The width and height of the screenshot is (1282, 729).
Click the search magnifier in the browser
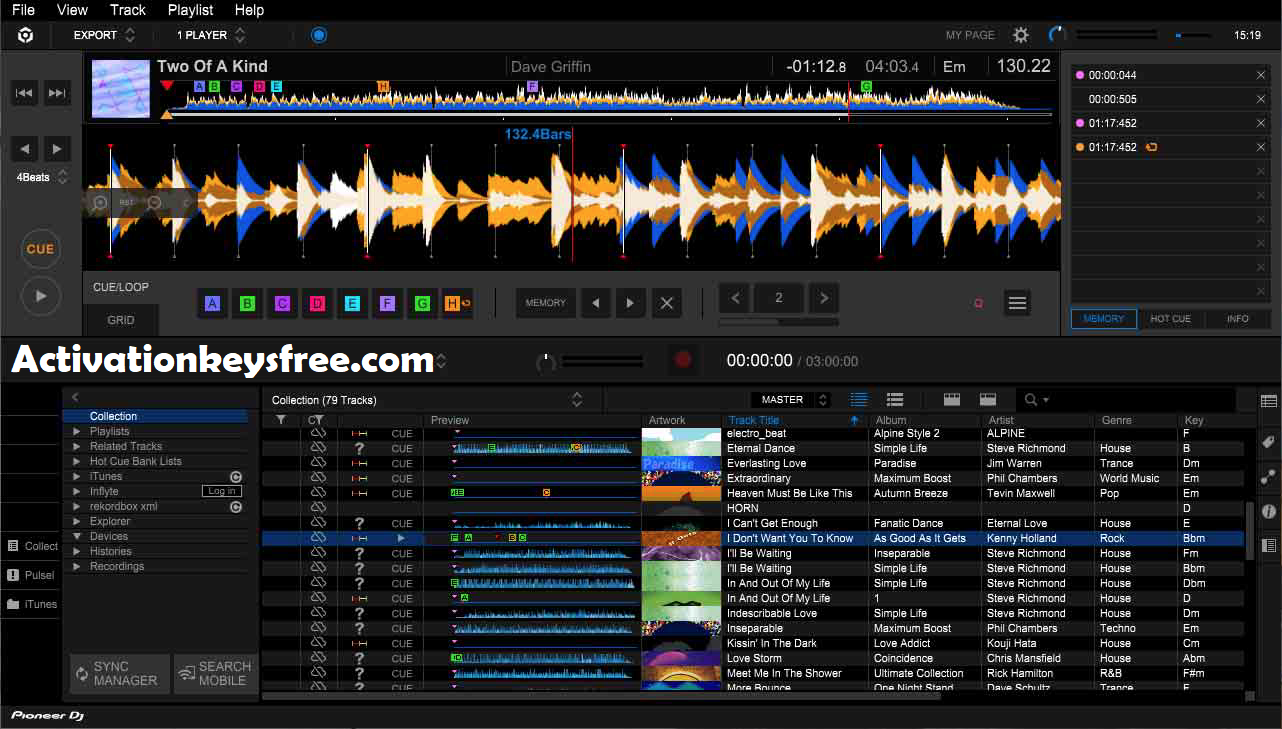coord(1031,400)
